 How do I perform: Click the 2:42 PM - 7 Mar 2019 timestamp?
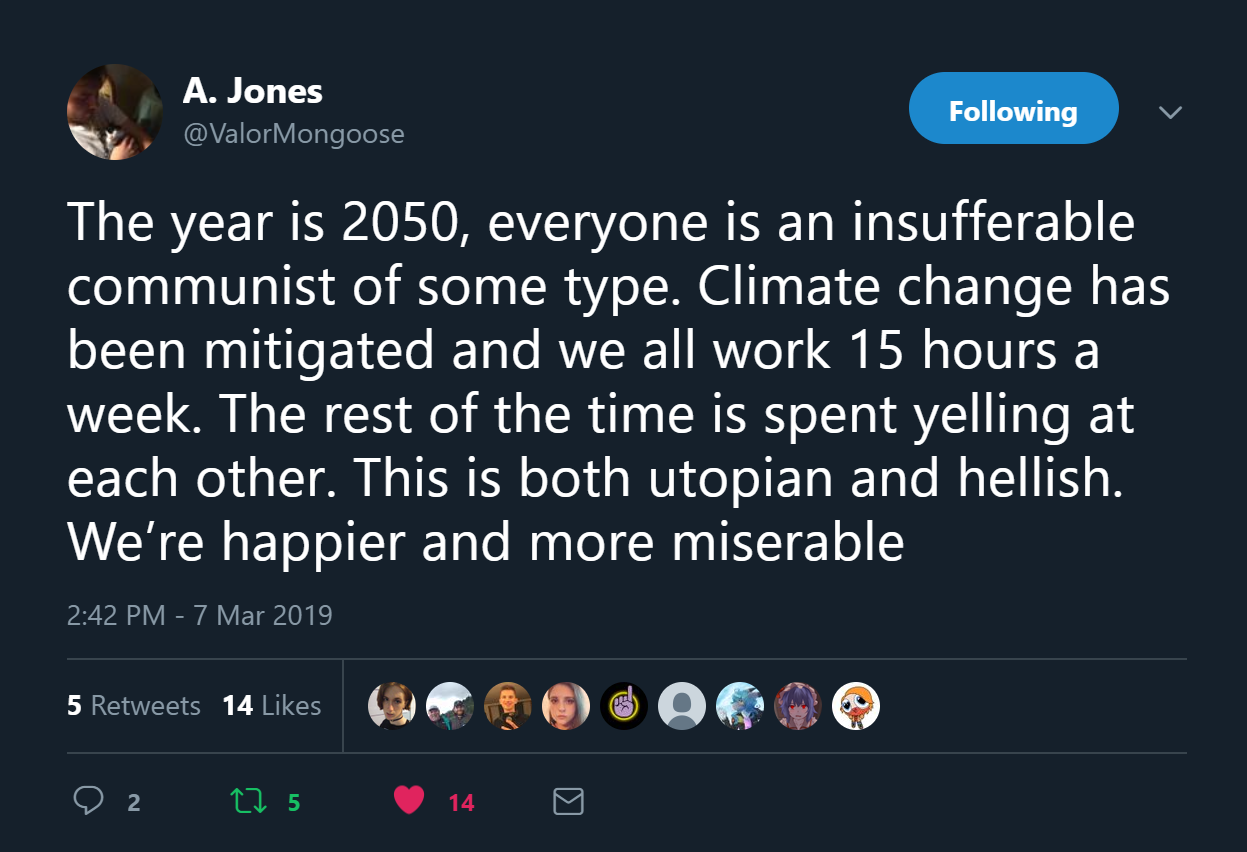tap(200, 614)
